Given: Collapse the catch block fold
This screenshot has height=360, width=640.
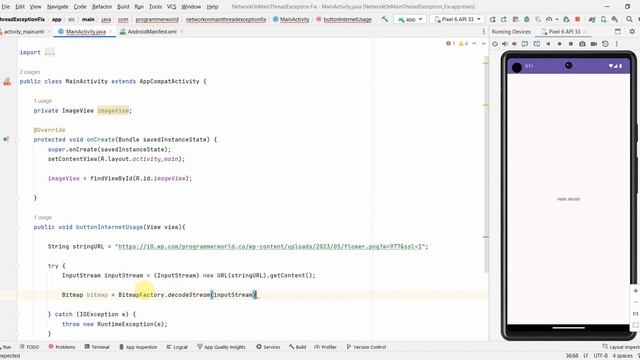Looking at the screenshot, I should click(17, 315).
